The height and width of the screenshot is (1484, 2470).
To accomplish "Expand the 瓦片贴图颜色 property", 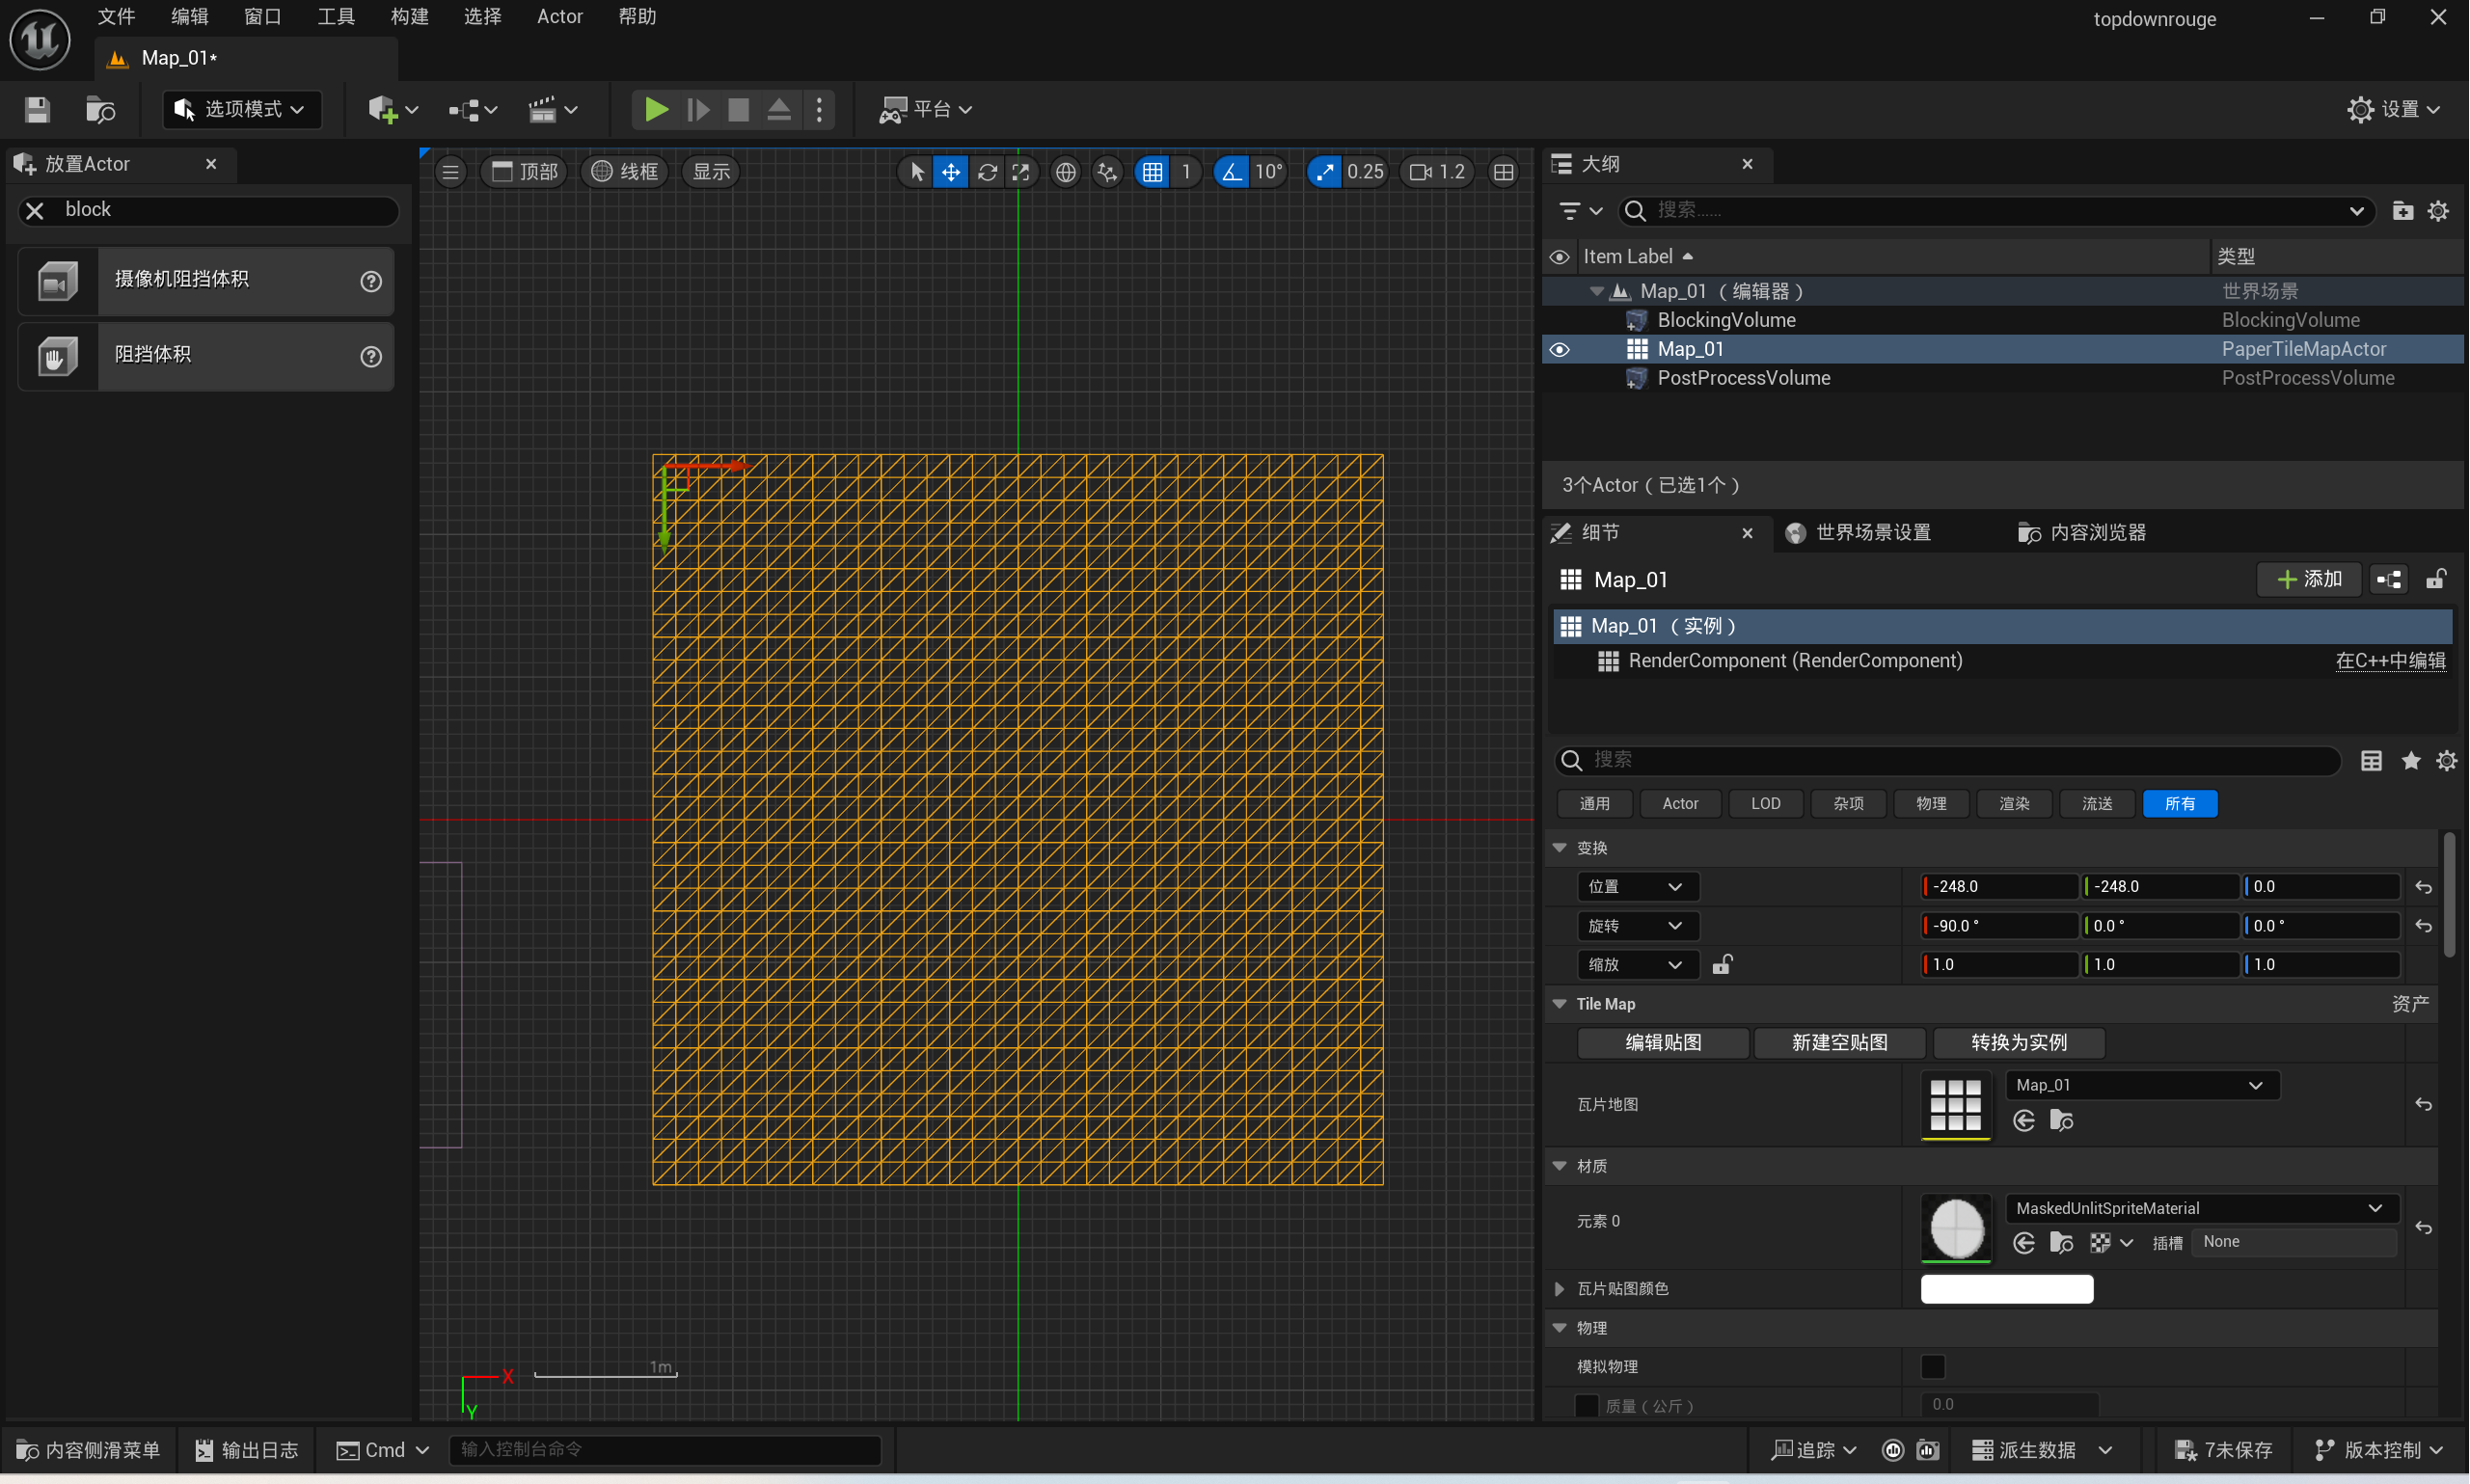I will point(1559,1290).
